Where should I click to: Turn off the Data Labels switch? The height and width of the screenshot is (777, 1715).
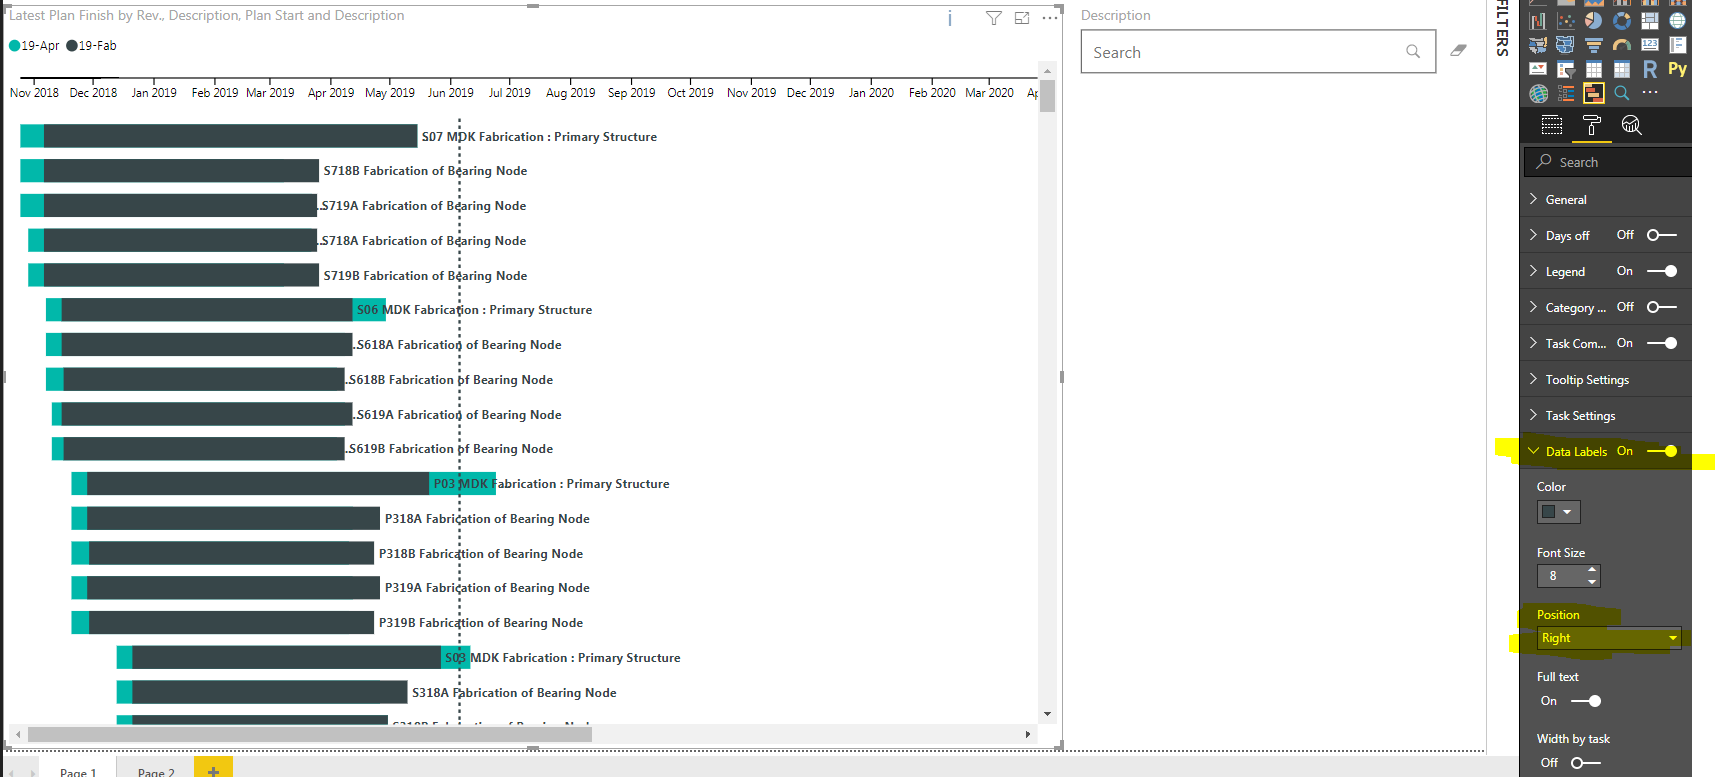click(1662, 451)
